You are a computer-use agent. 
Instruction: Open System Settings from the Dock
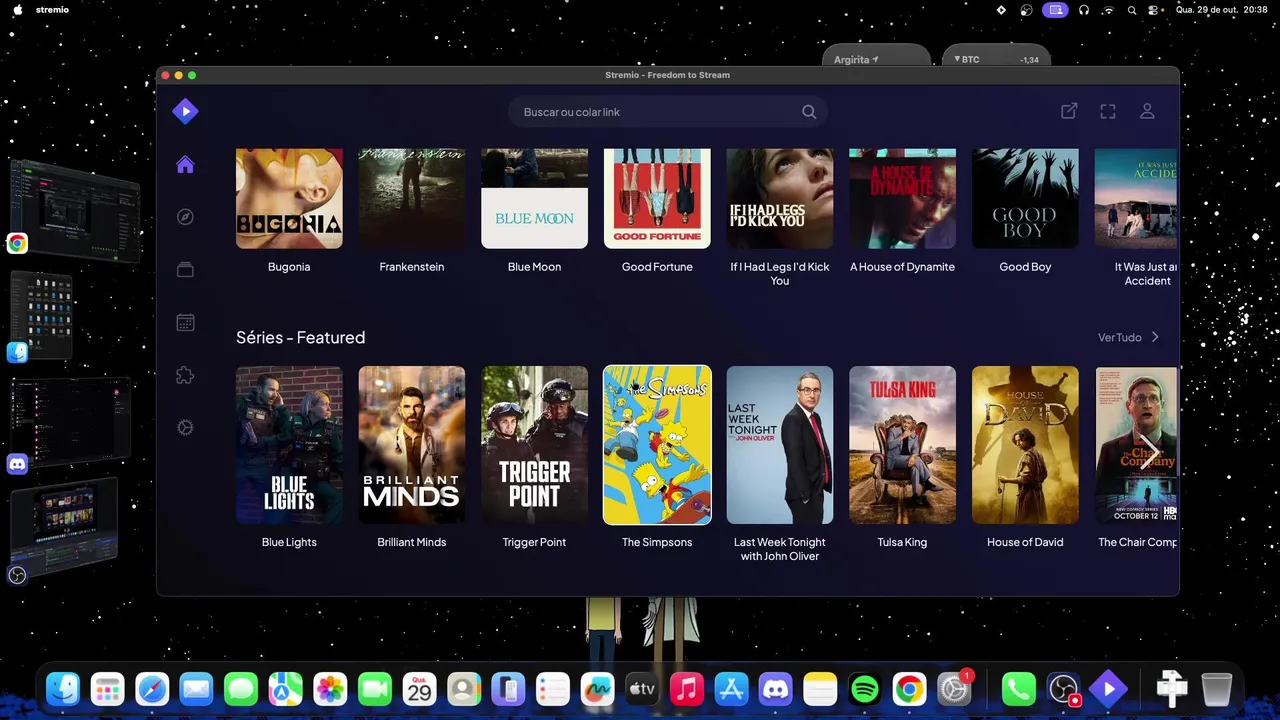tap(954, 689)
